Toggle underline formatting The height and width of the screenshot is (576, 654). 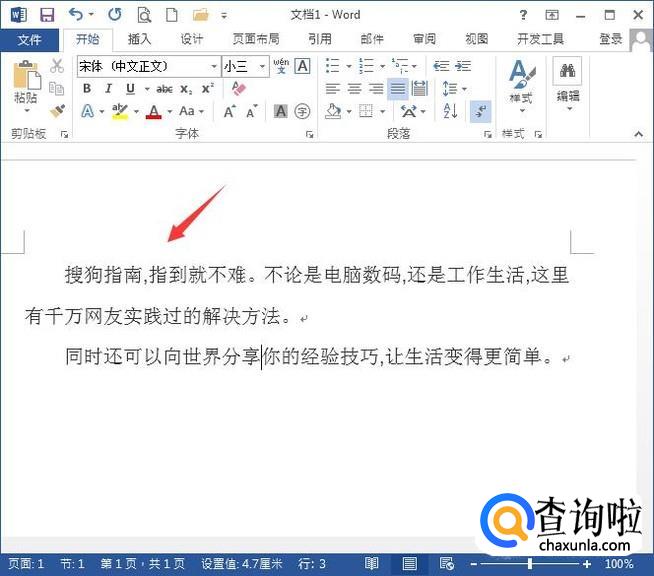pyautogui.click(x=131, y=89)
